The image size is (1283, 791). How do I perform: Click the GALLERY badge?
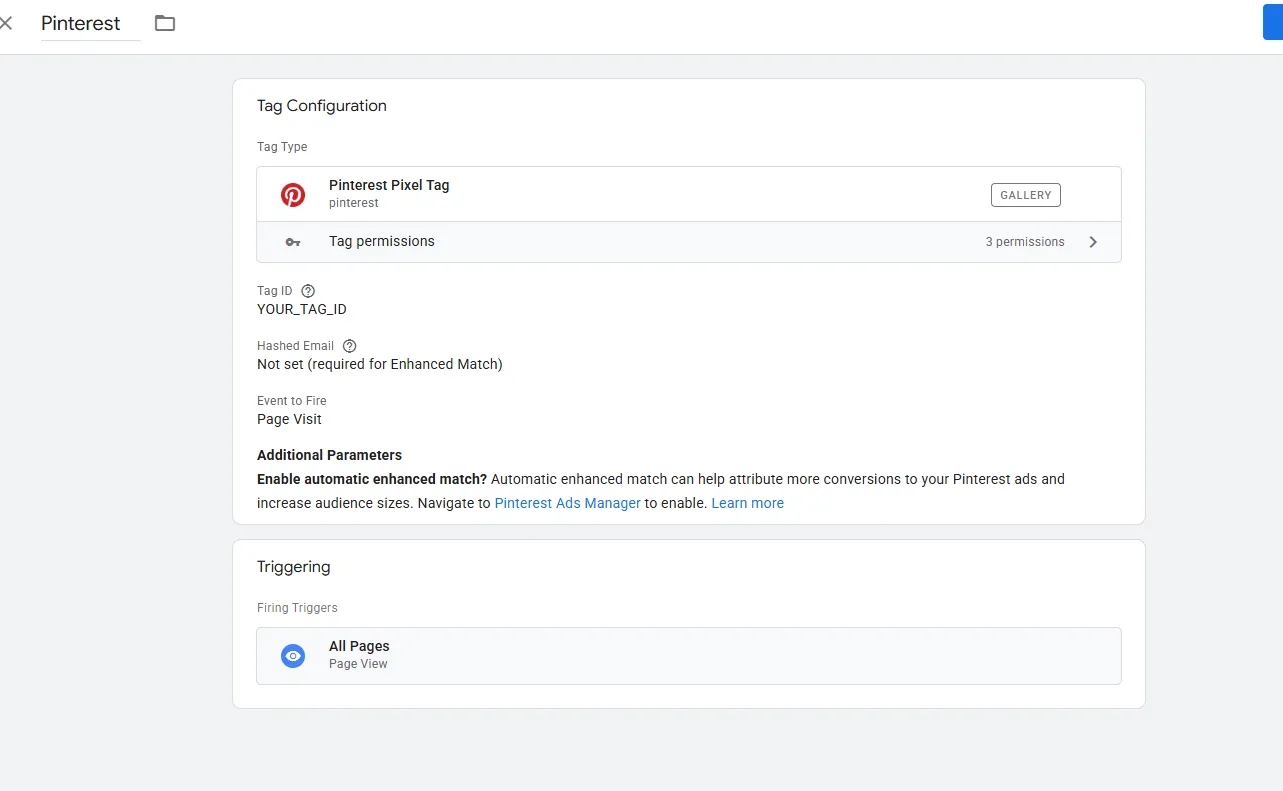[1025, 195]
